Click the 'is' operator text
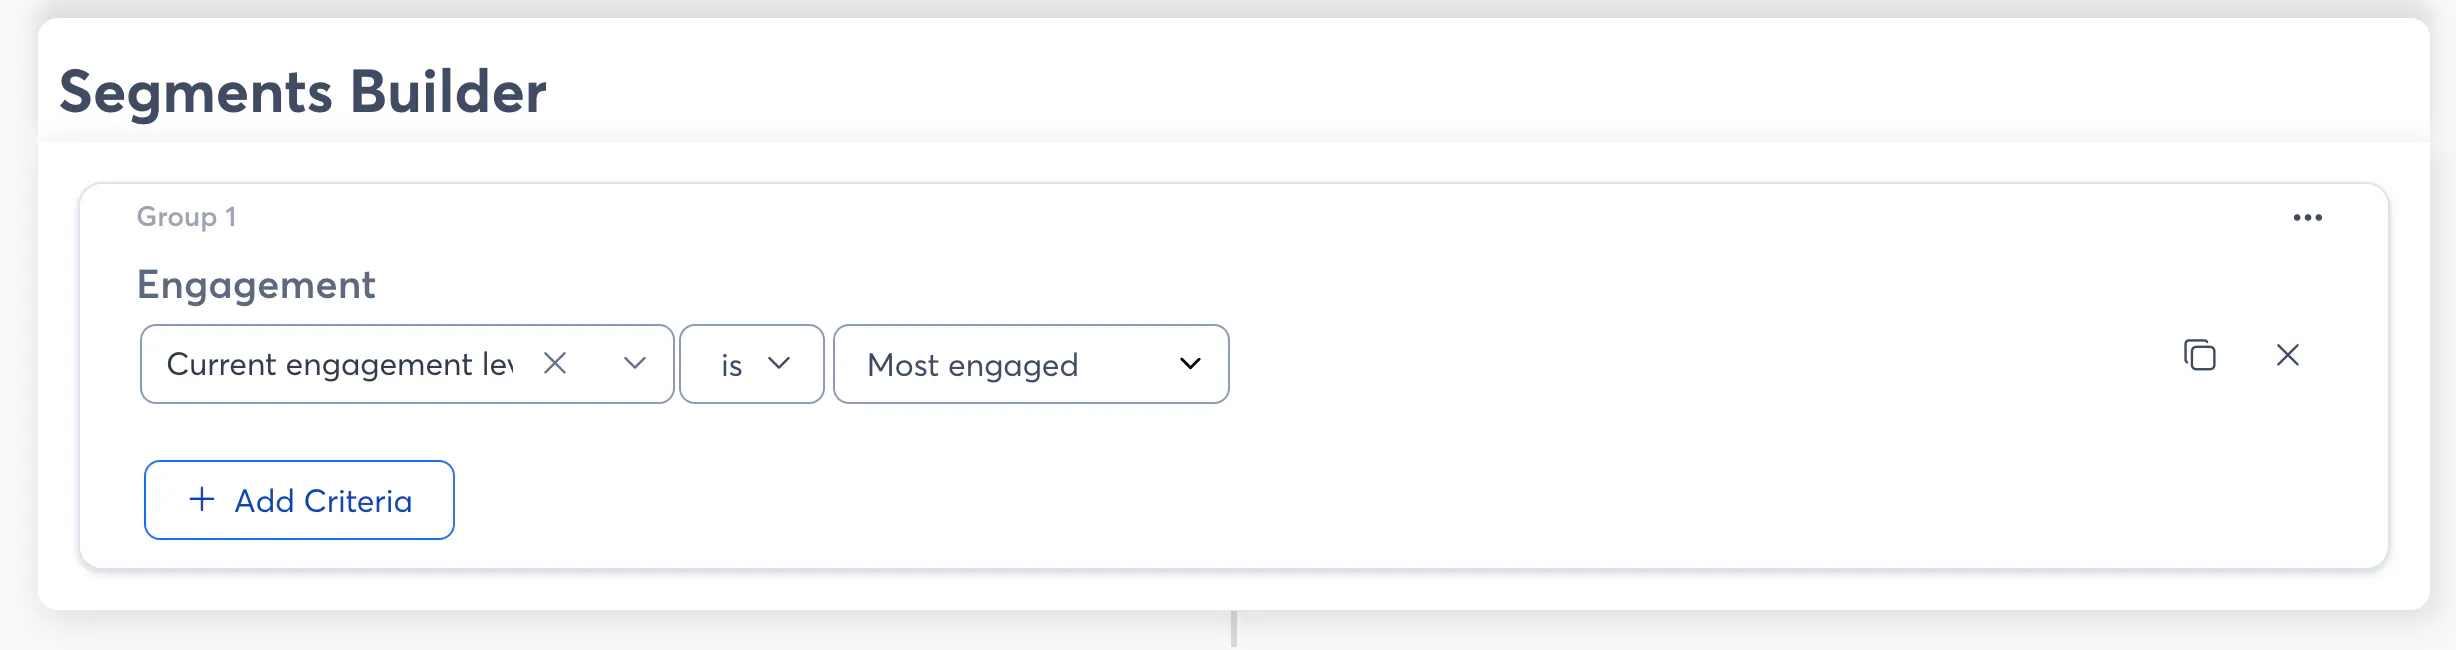 click(731, 366)
